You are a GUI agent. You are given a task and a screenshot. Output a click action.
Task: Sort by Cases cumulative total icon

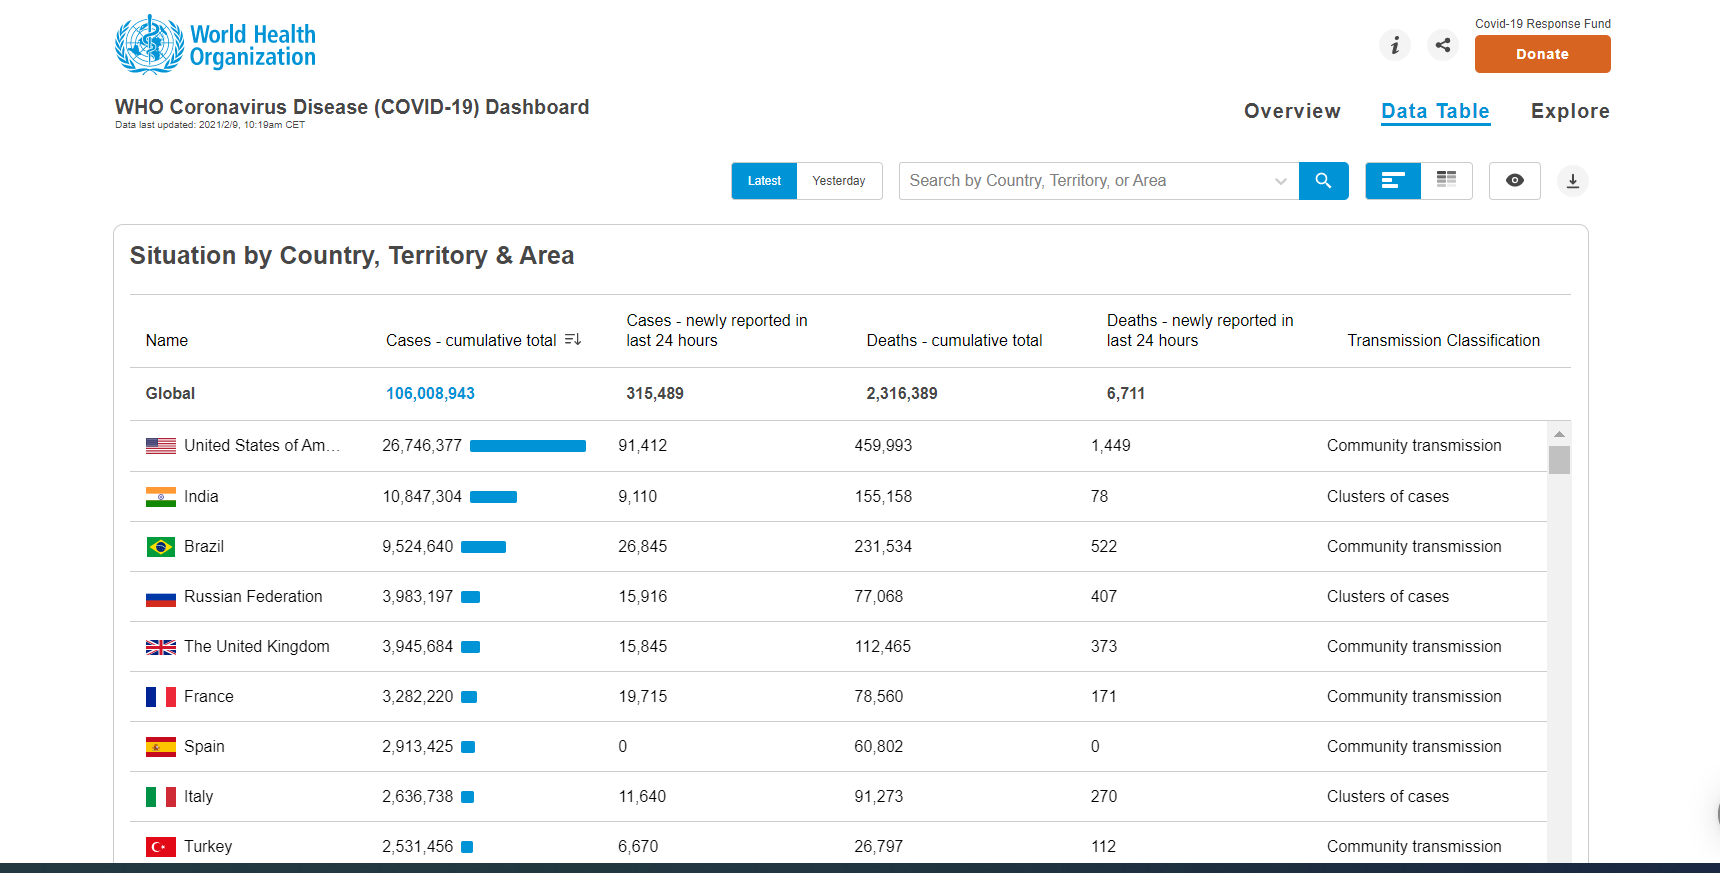pos(573,340)
